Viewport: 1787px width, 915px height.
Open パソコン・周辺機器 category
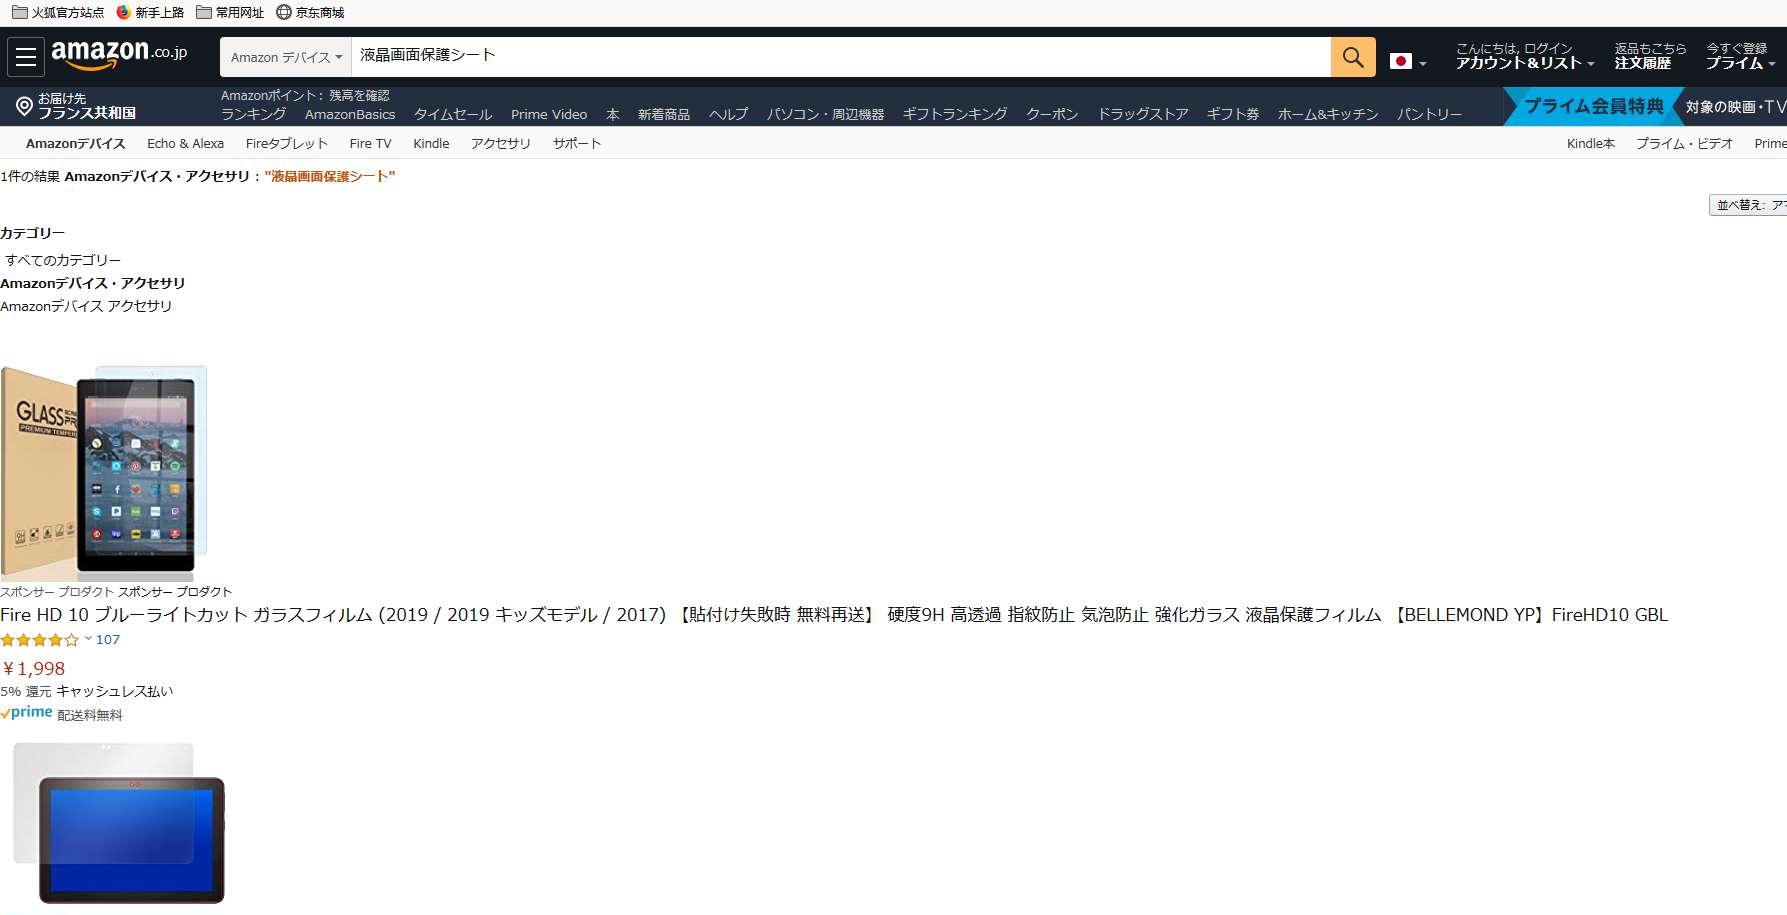tap(825, 114)
